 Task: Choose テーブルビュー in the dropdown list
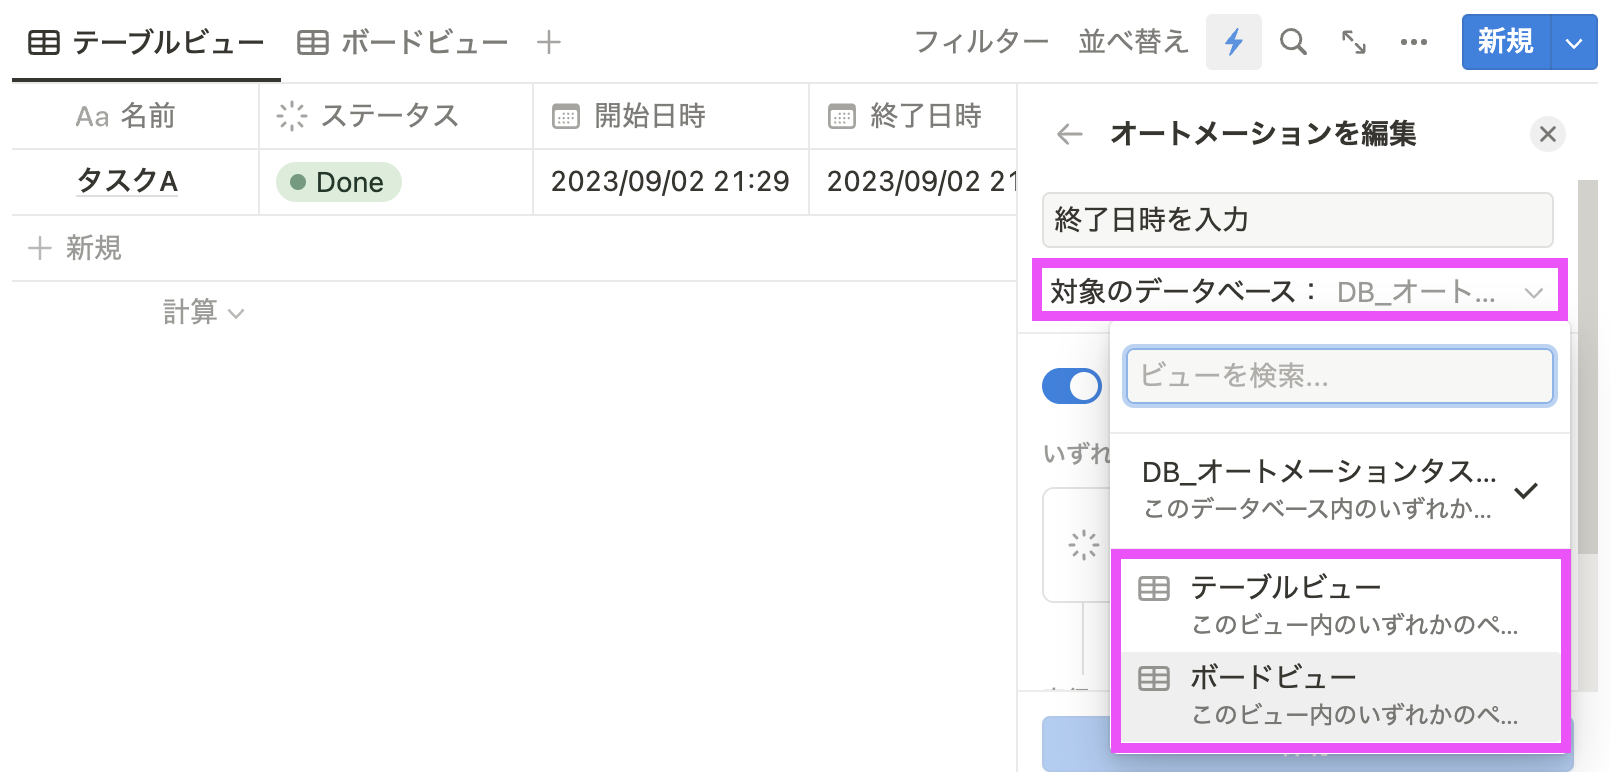pos(1340,605)
